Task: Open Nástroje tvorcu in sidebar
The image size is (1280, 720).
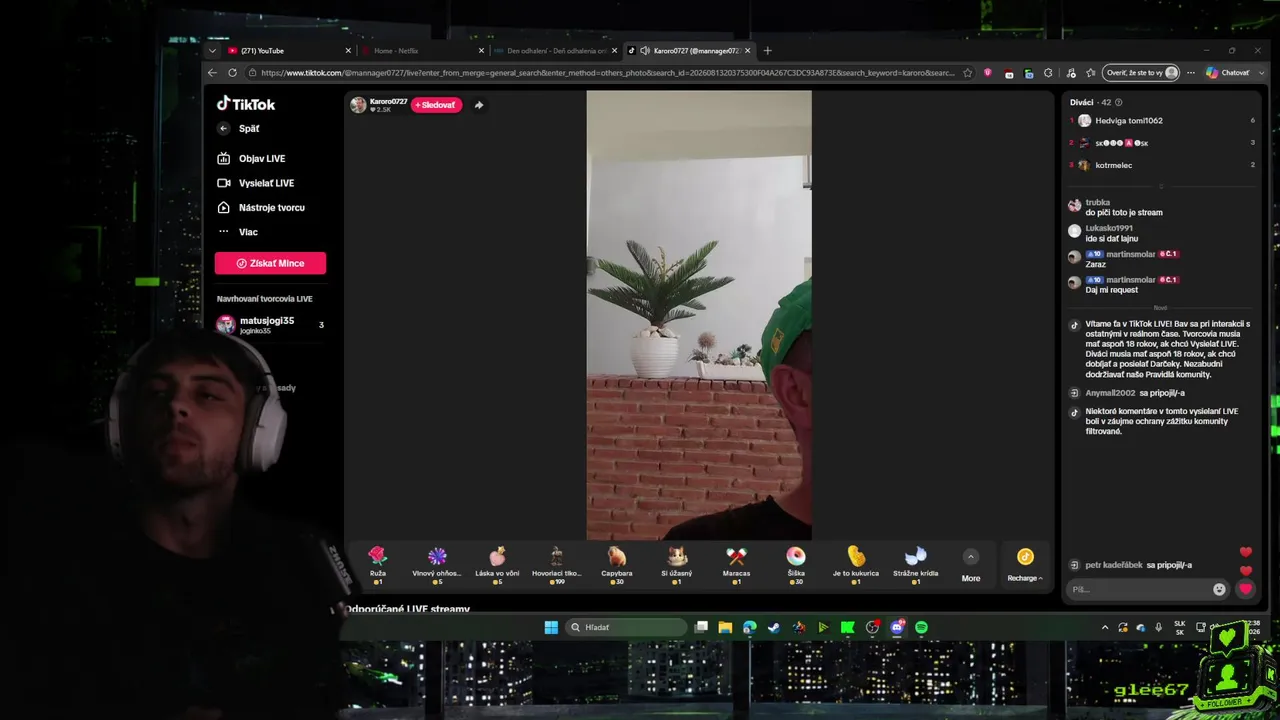Action: tap(261, 208)
